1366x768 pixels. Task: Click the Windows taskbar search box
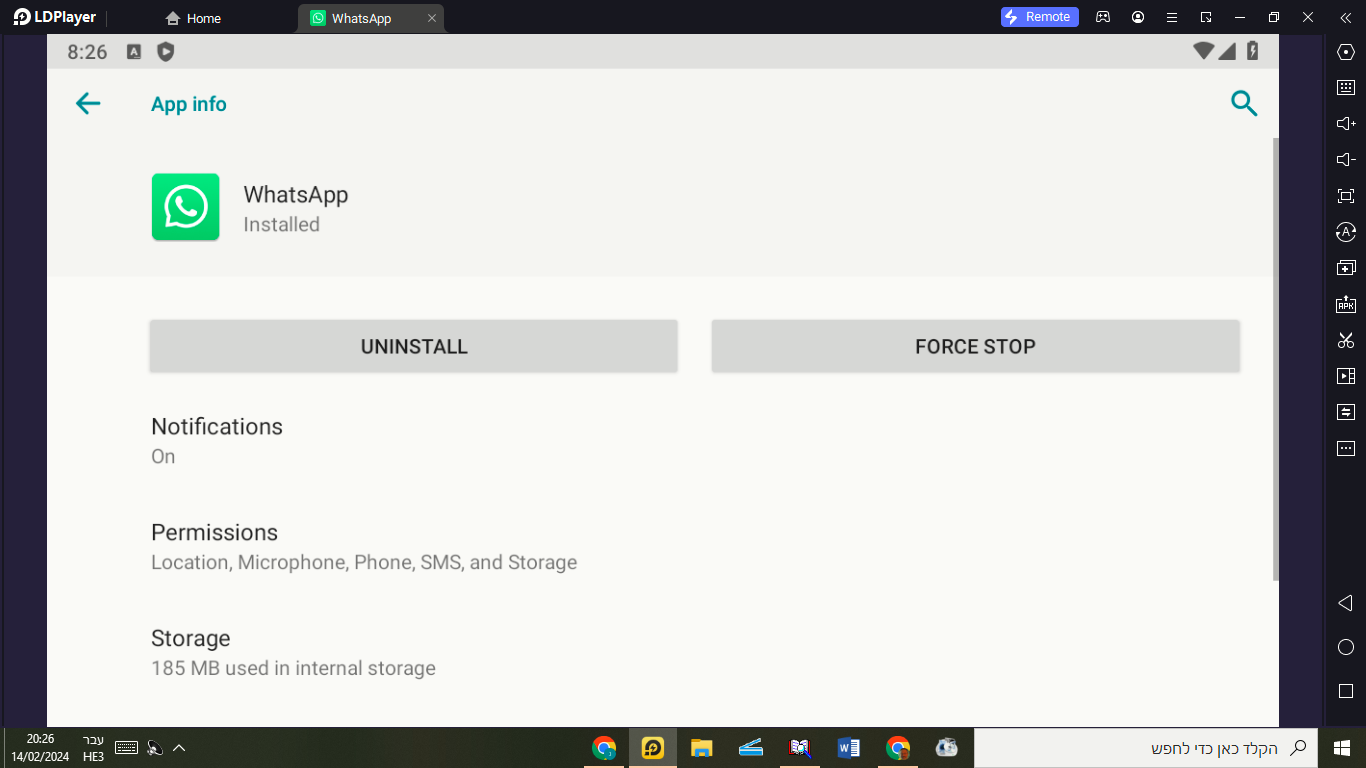pyautogui.click(x=1144, y=748)
